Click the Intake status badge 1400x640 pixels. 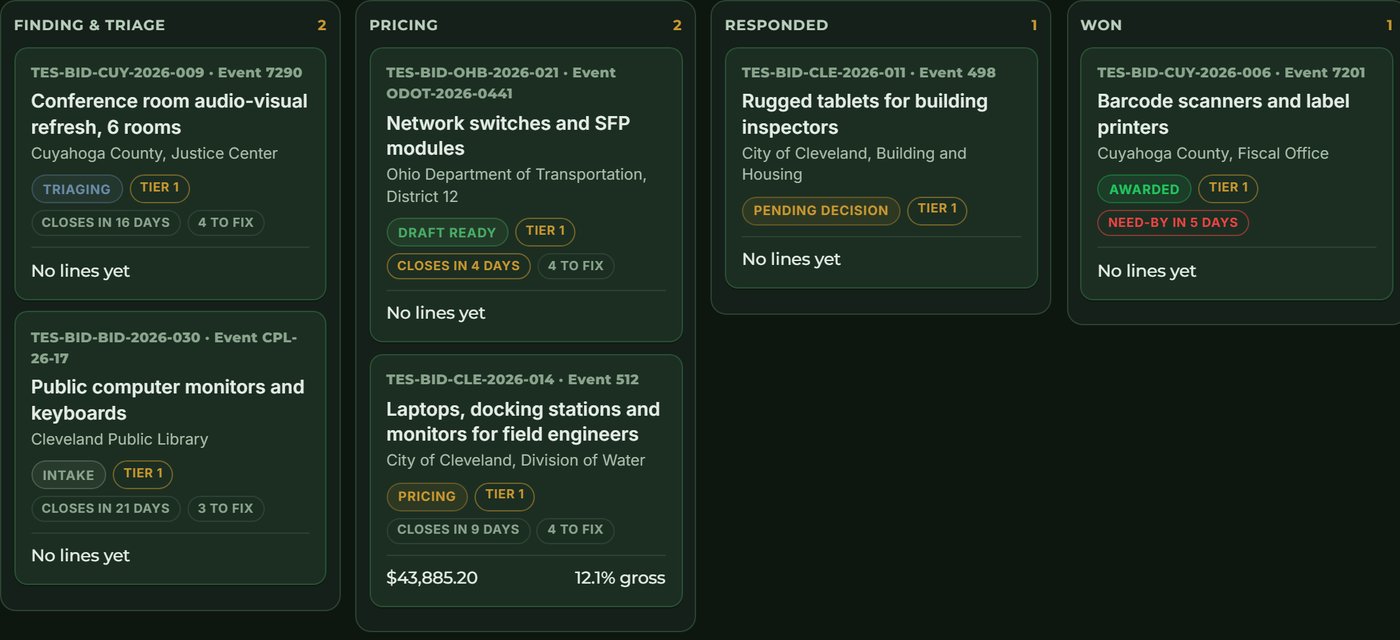click(x=68, y=475)
